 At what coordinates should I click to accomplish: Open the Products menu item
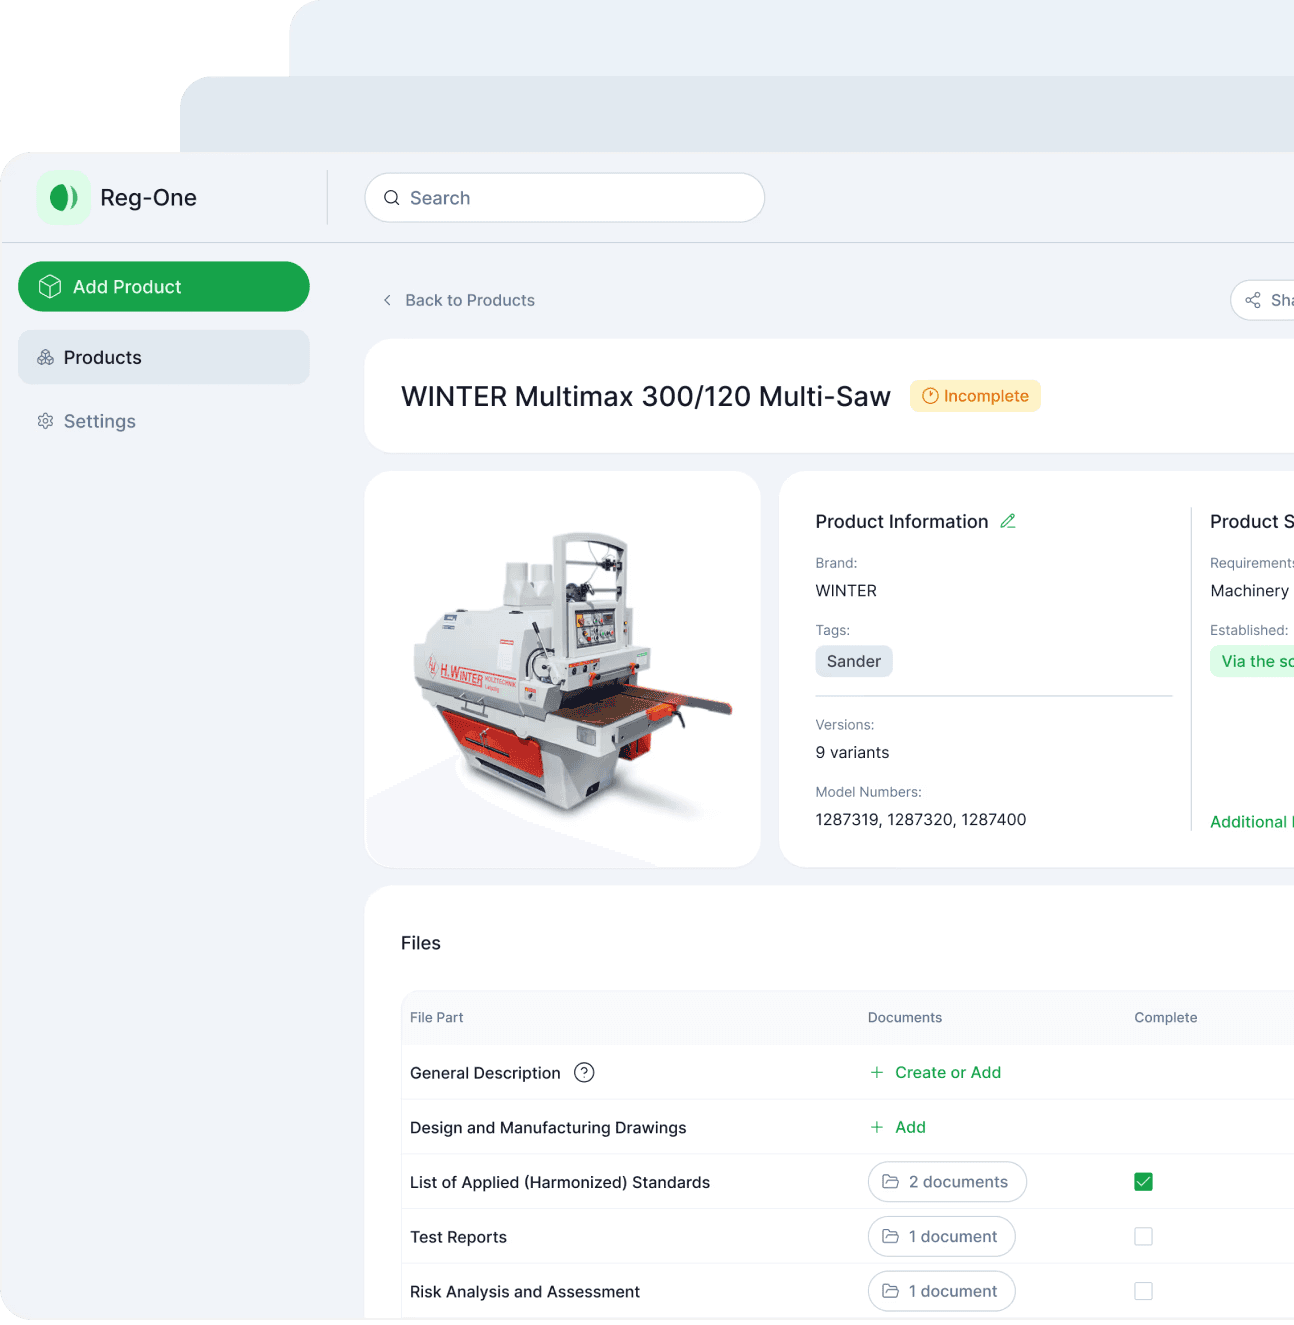pyautogui.click(x=164, y=357)
